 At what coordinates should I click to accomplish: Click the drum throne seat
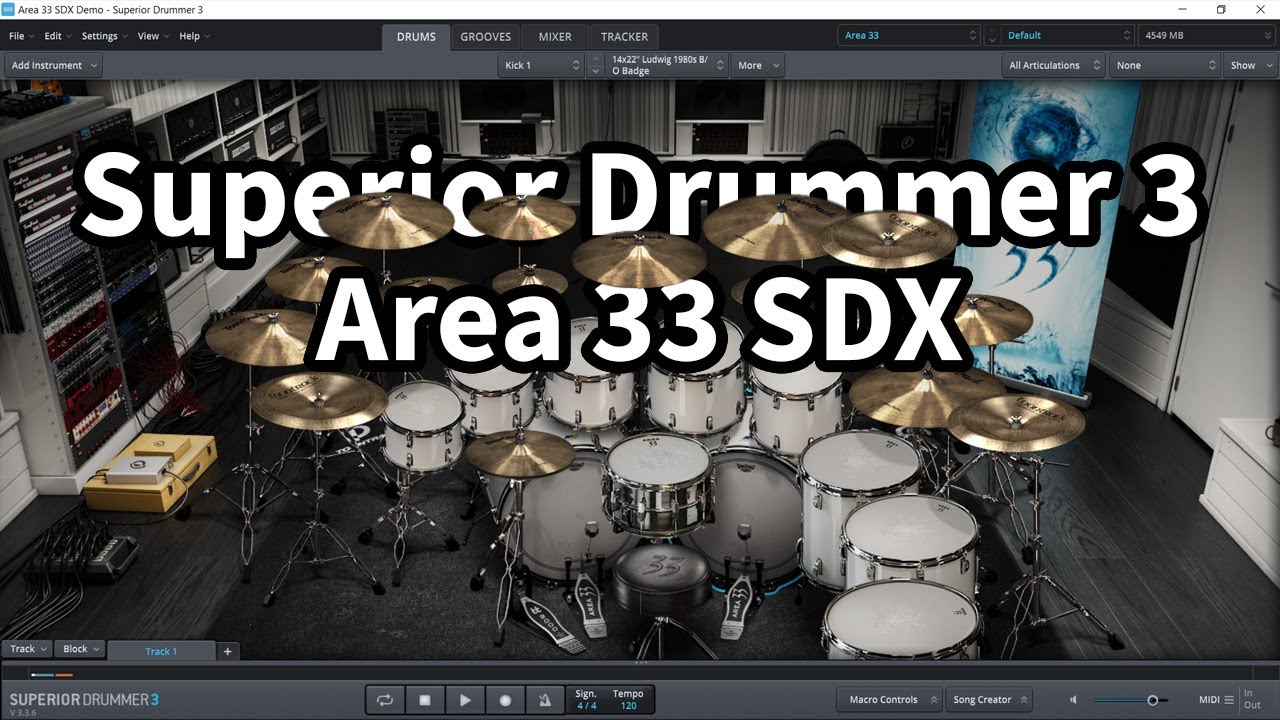(662, 578)
